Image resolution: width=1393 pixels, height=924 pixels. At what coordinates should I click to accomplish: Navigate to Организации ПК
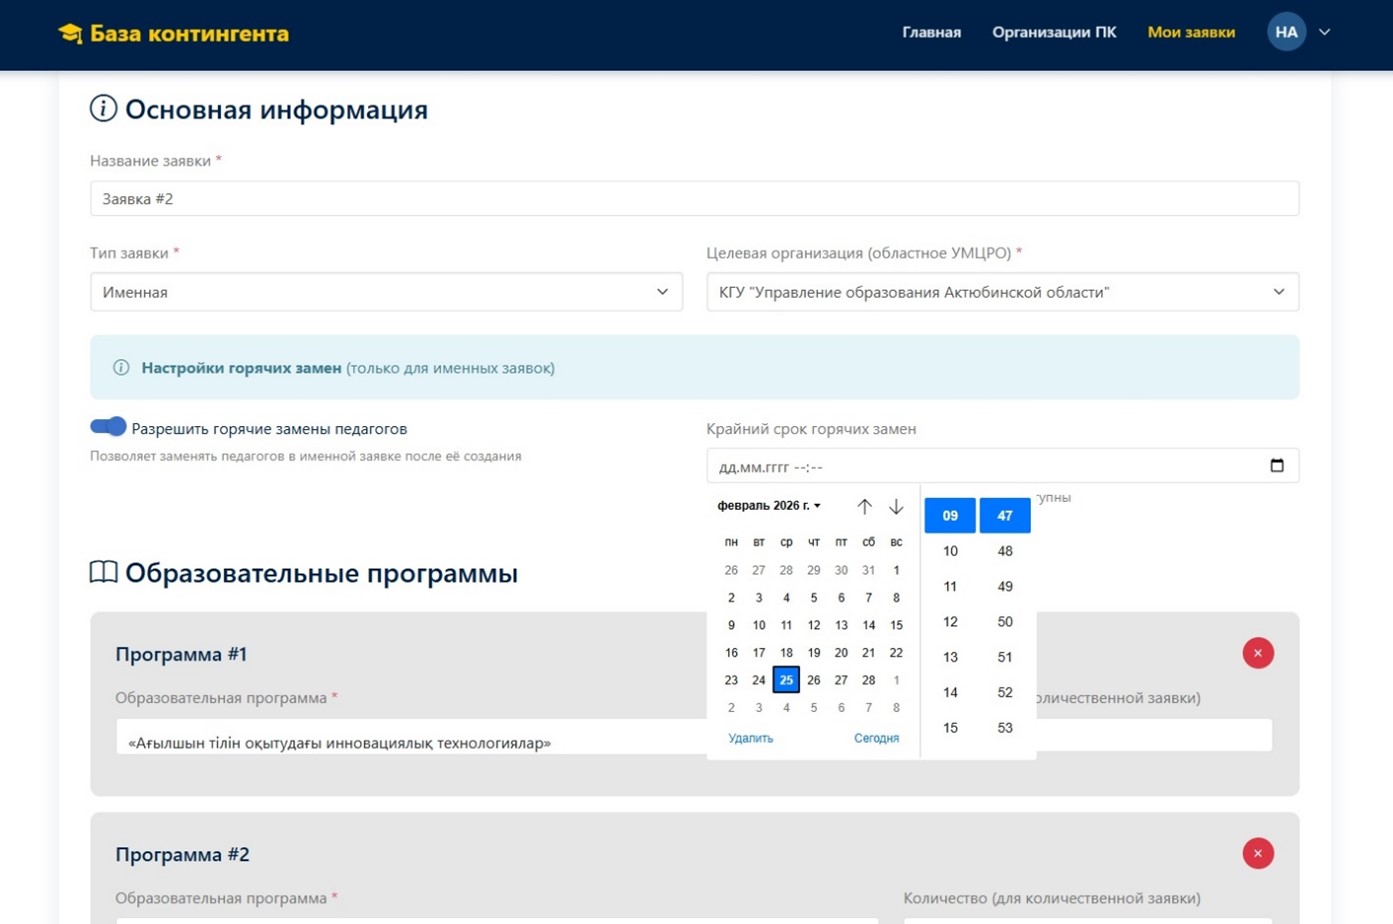pos(1054,32)
